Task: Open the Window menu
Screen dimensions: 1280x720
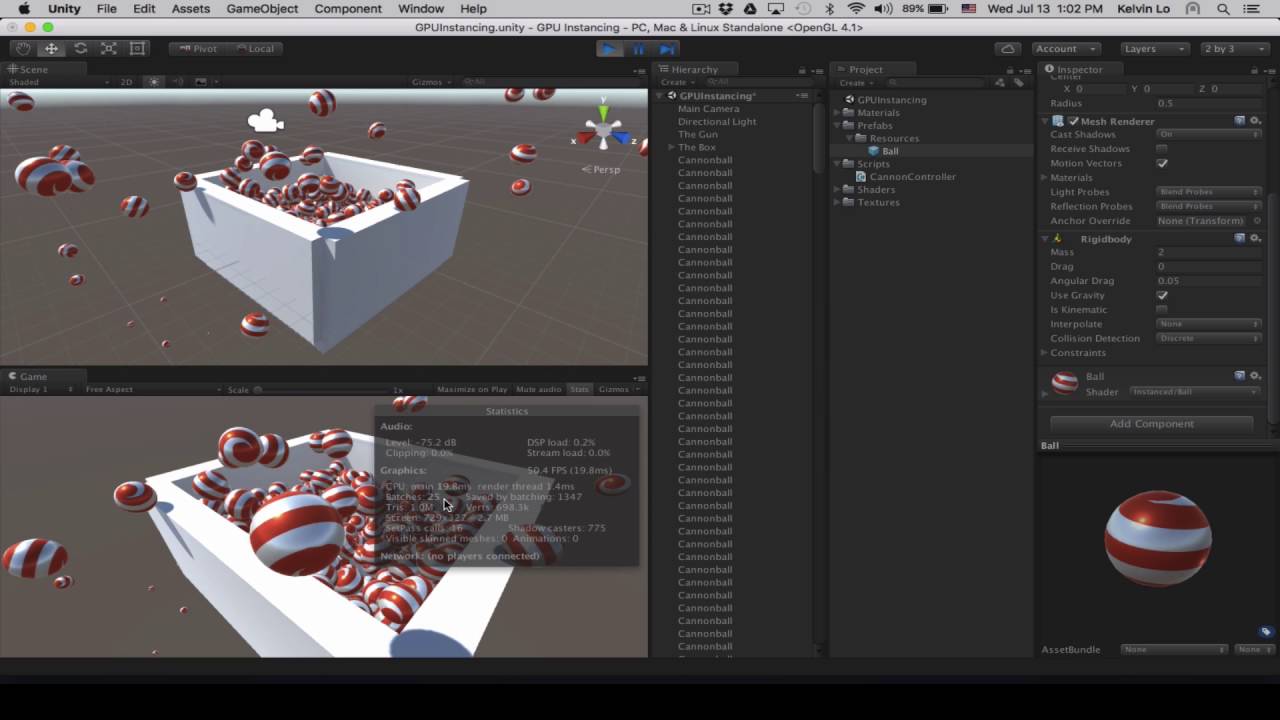Action: click(421, 9)
